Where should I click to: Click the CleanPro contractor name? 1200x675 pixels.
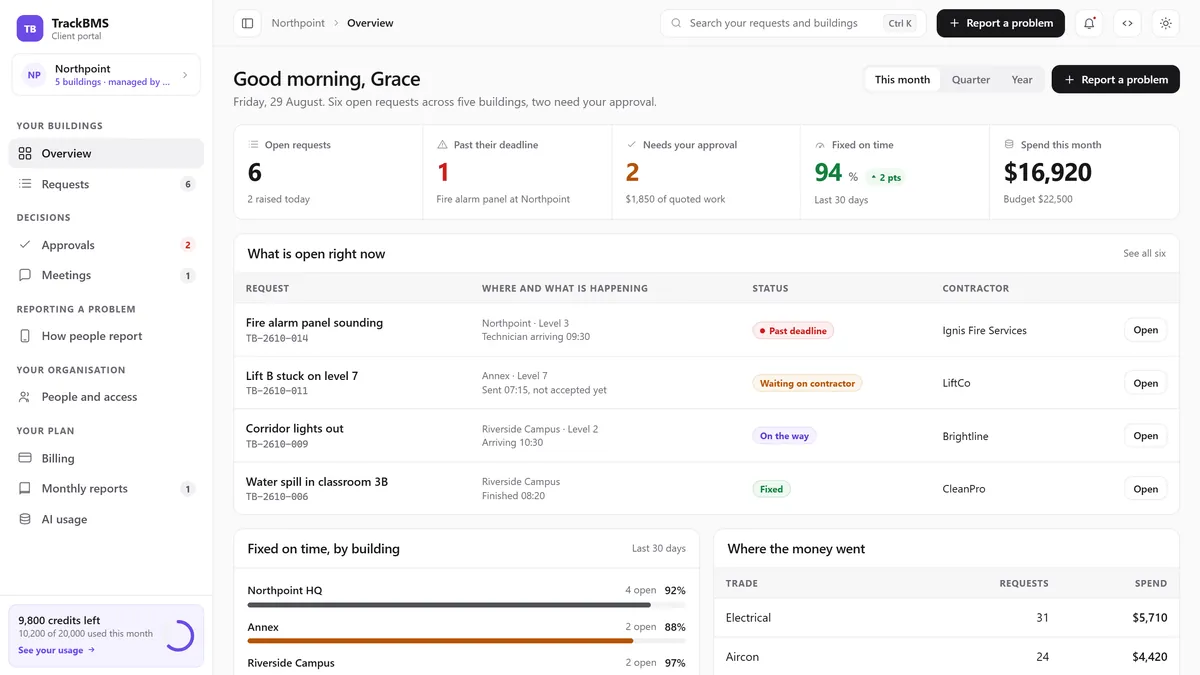(x=963, y=489)
